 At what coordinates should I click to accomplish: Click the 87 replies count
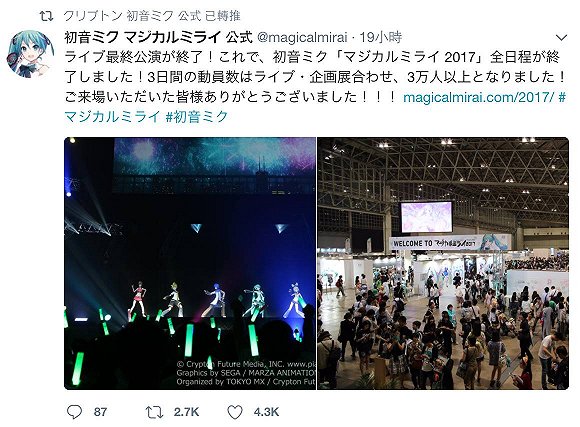point(100,412)
